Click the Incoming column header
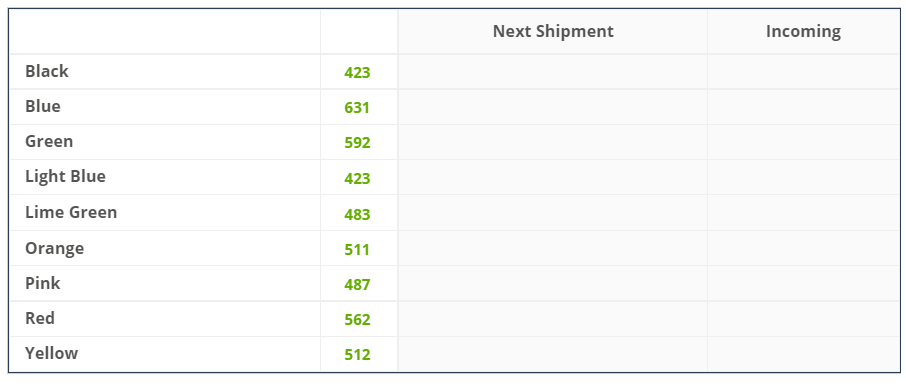The height and width of the screenshot is (390, 906). (x=803, y=31)
